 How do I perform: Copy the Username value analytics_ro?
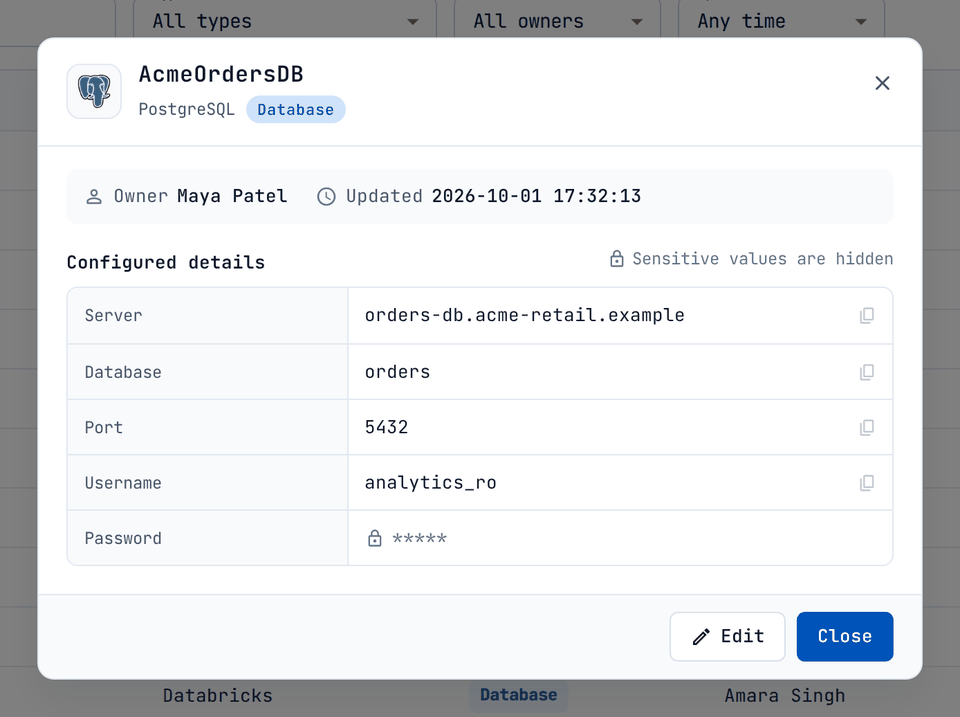pos(866,482)
